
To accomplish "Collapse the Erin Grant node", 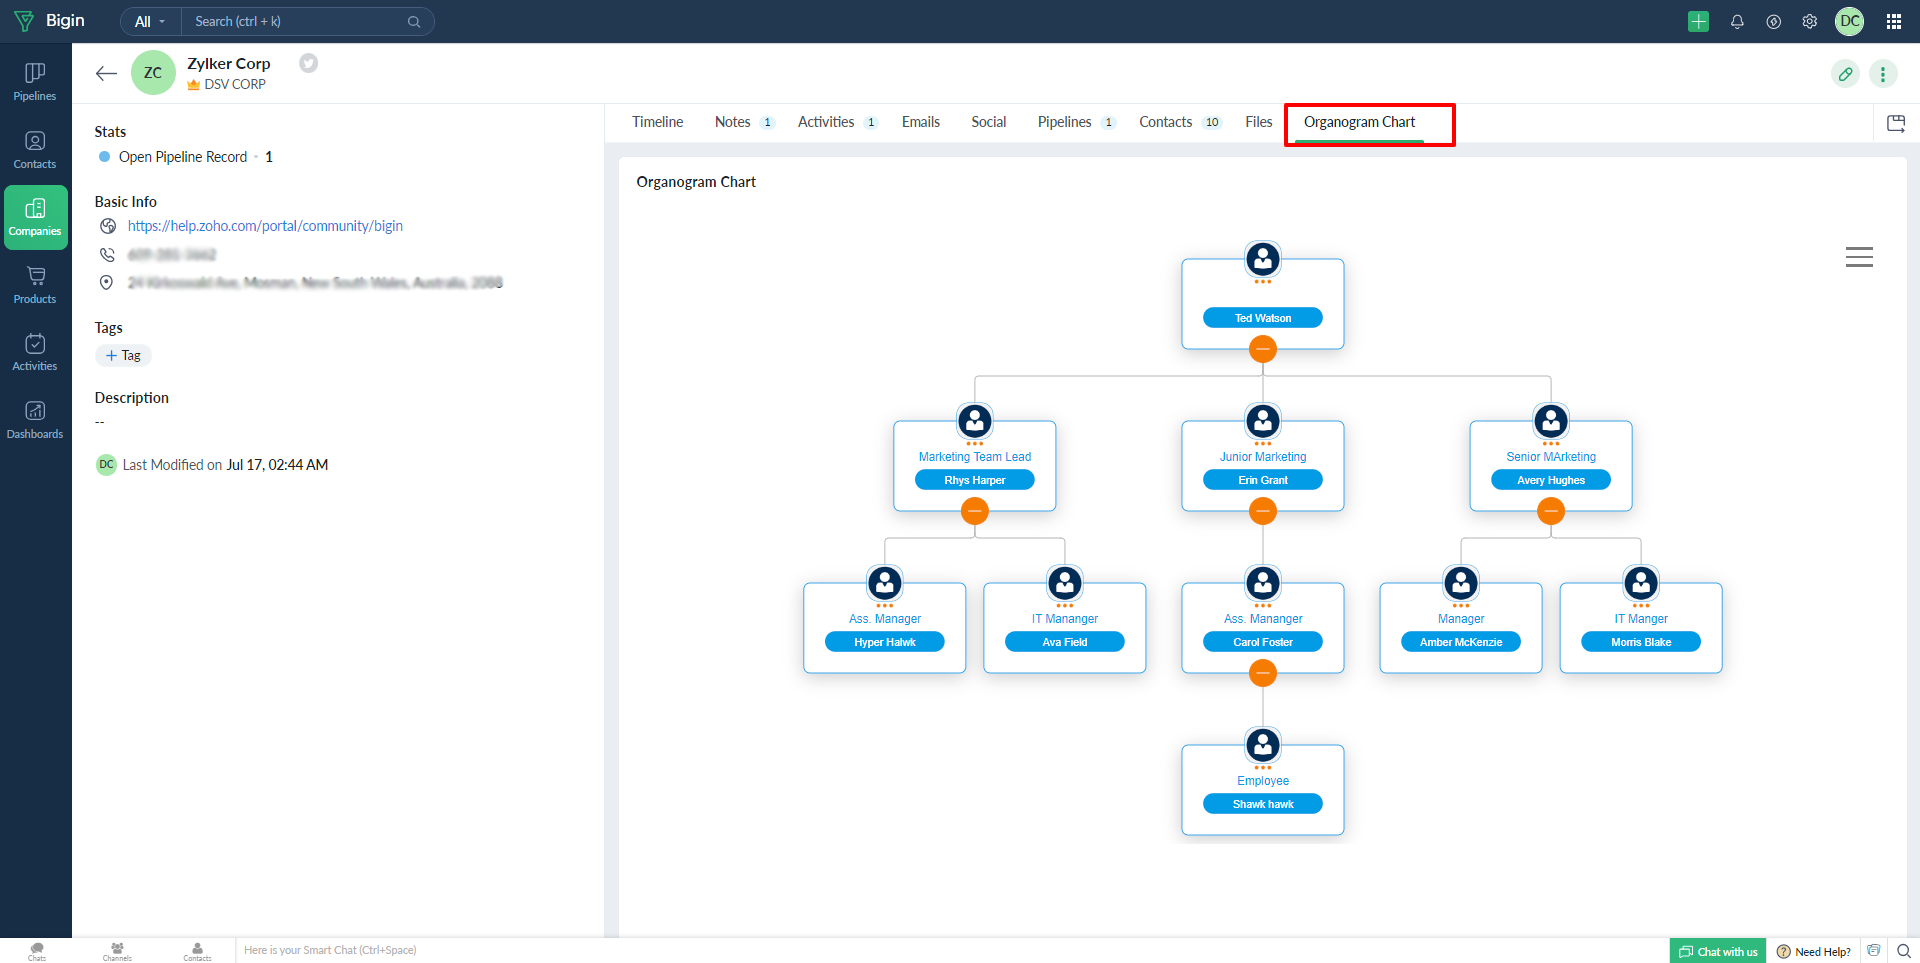I will click(1263, 511).
